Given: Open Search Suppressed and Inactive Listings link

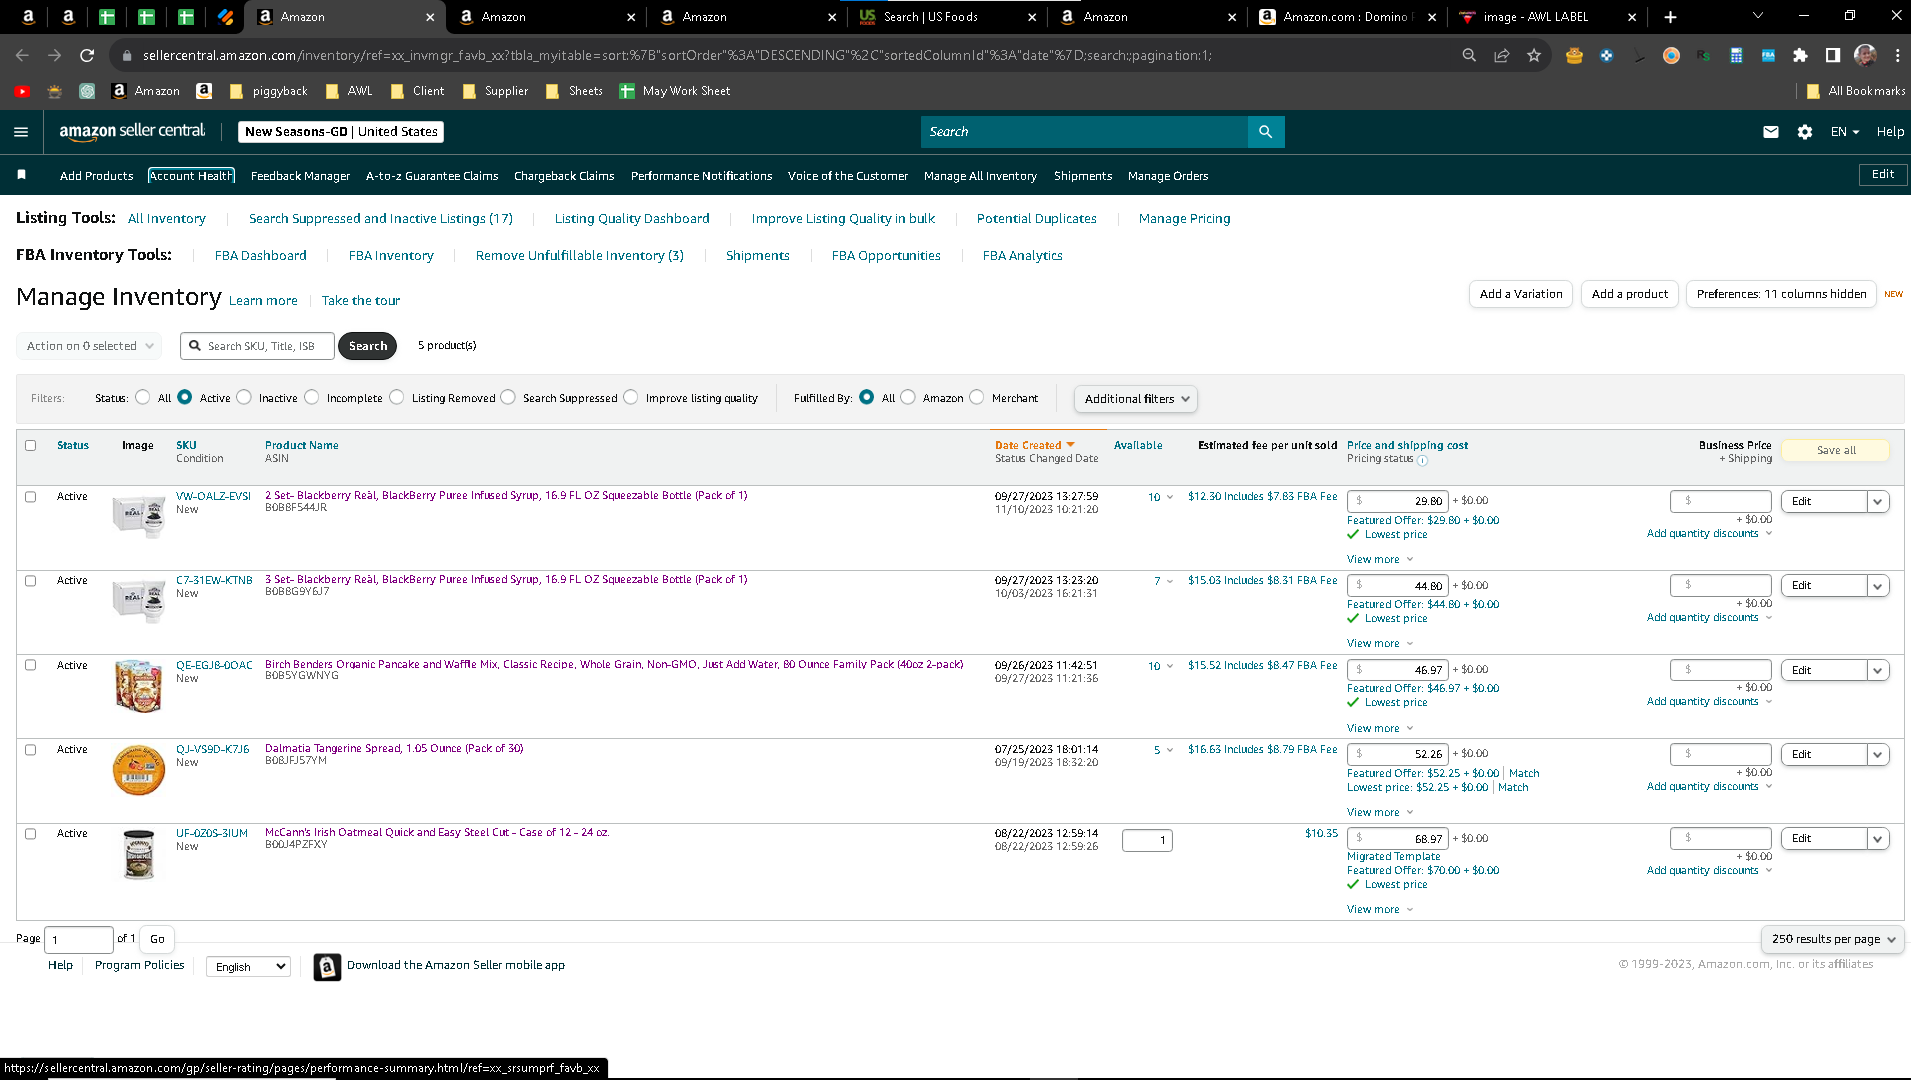Looking at the screenshot, I should (x=381, y=219).
